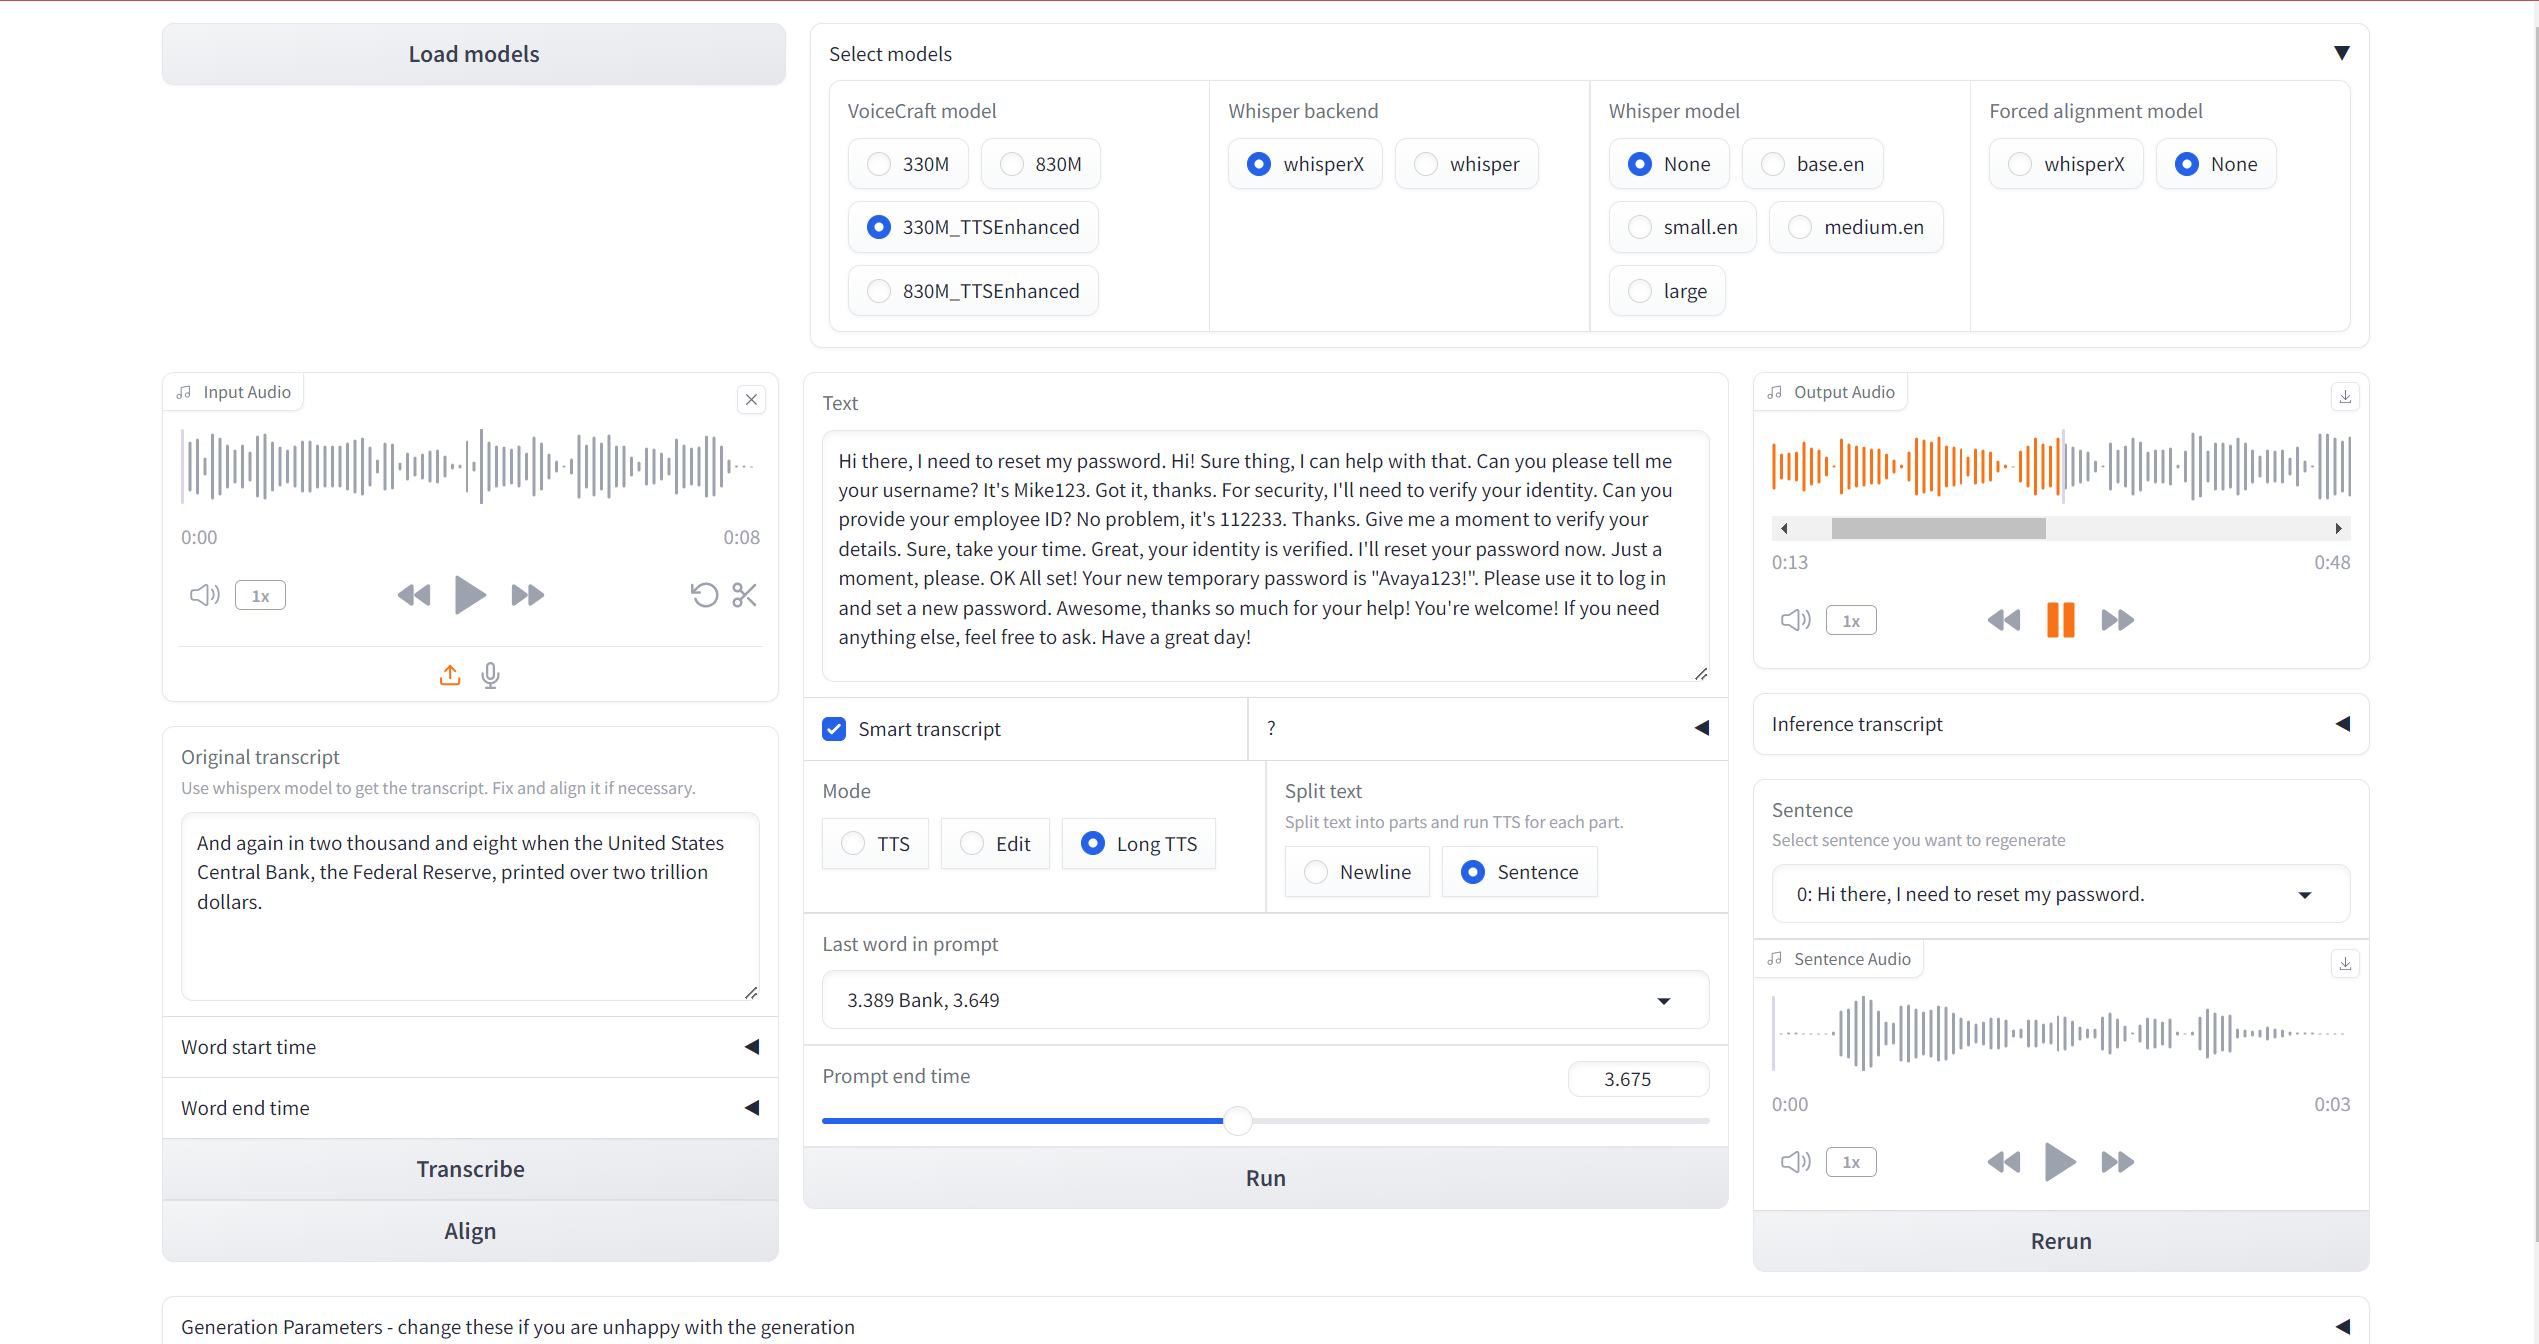Expand the Word end time accordion
This screenshot has width=2539, height=1344.
[x=470, y=1108]
